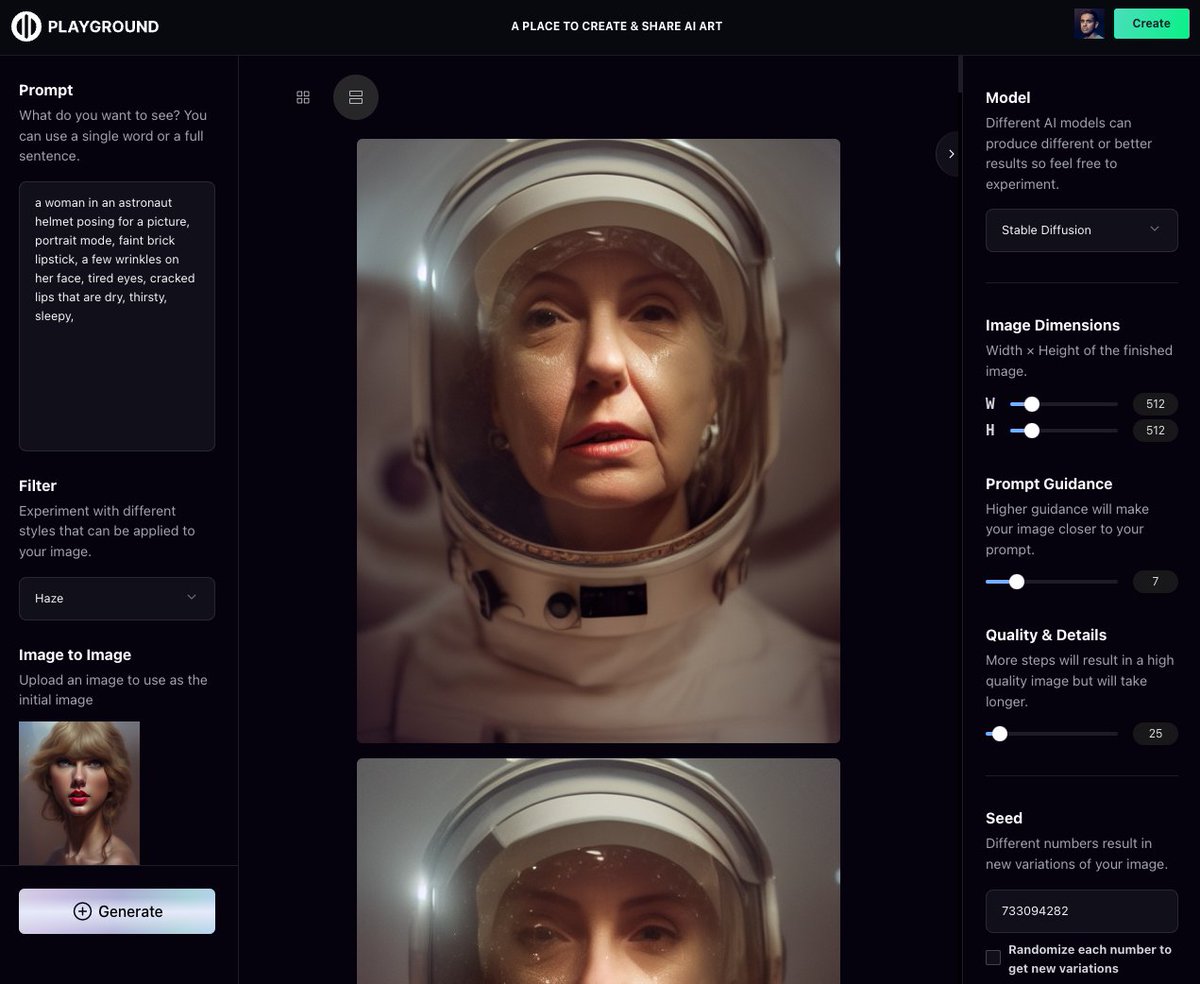Click the uploaded initial image thumbnail
Image resolution: width=1200 pixels, height=984 pixels.
pos(79,793)
